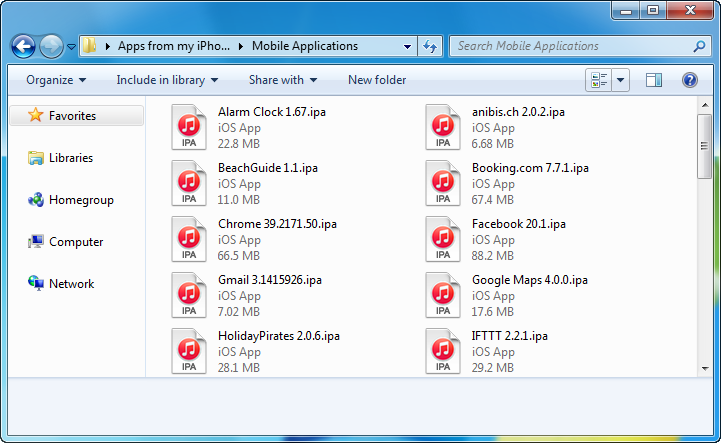Viewport: 721px width, 443px height.
Task: Open the Include in library menu
Action: (167, 80)
